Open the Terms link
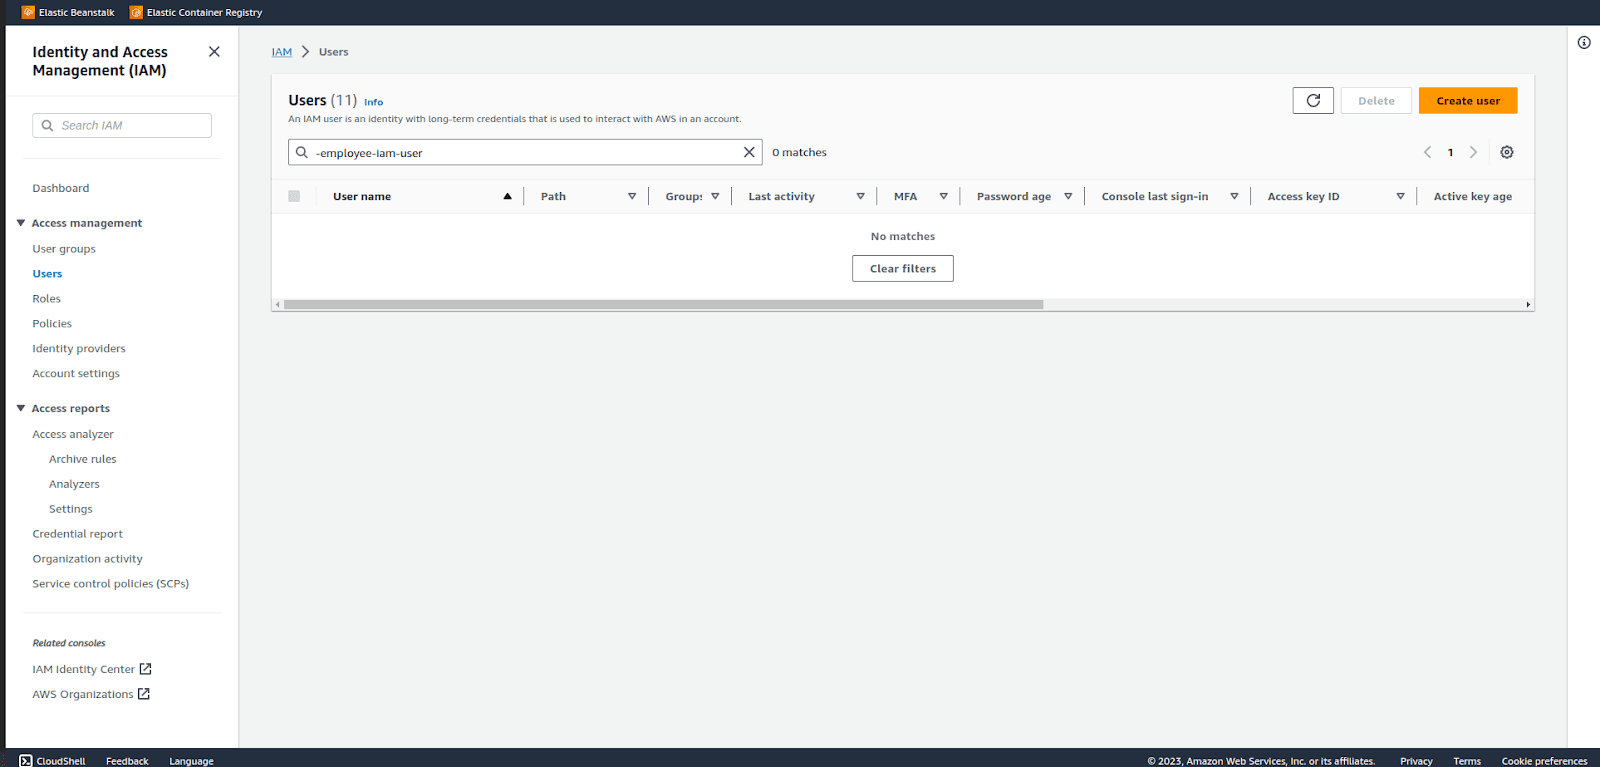The width and height of the screenshot is (1600, 767). (1467, 761)
